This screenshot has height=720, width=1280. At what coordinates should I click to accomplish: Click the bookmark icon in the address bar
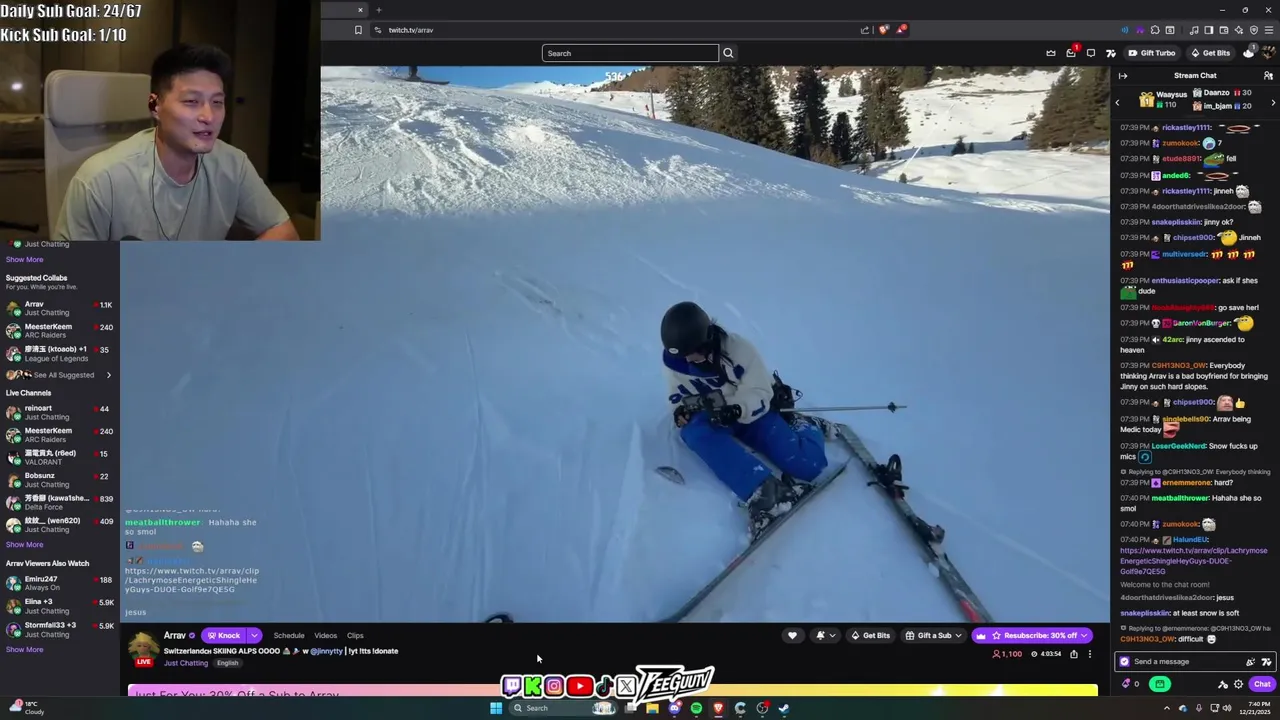(358, 30)
